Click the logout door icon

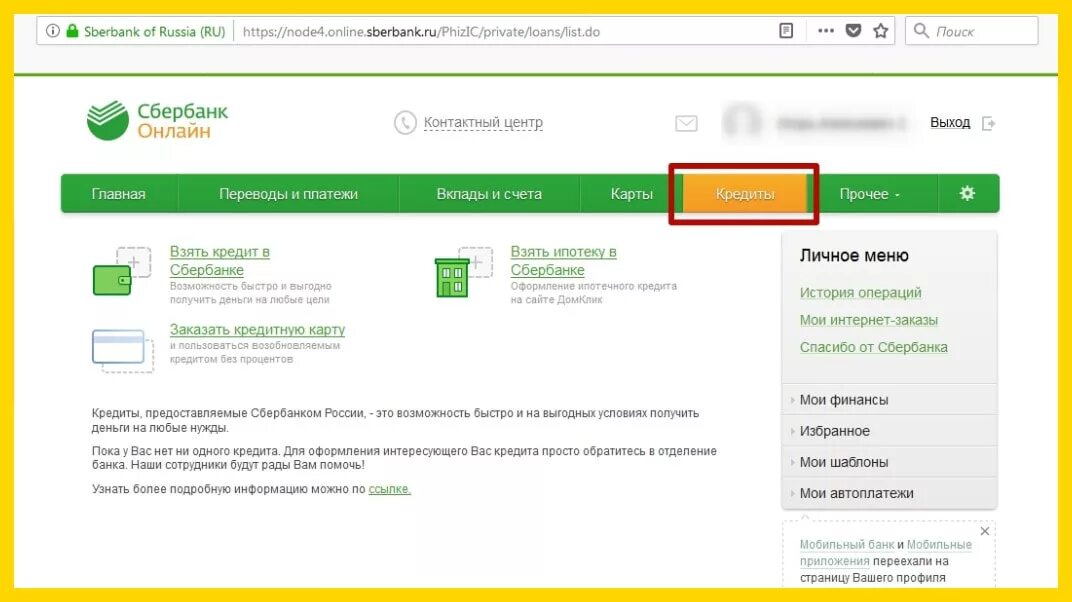click(989, 123)
